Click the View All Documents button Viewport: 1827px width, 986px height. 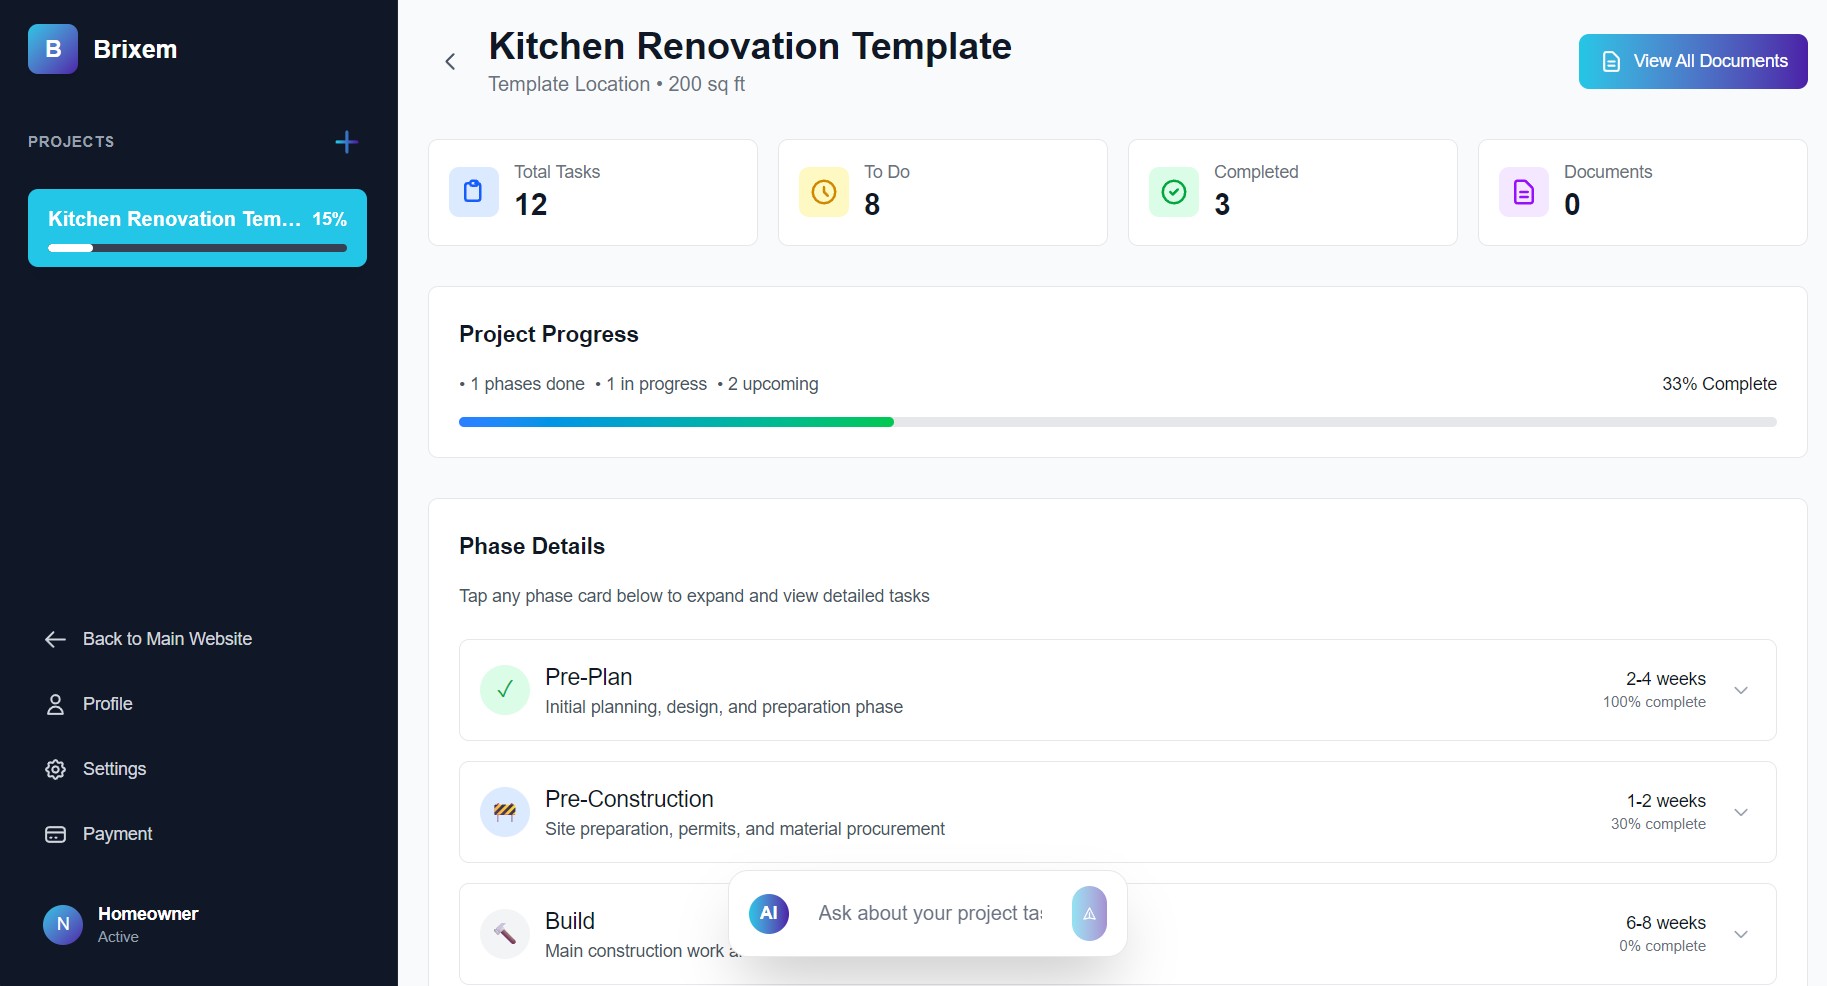point(1693,61)
